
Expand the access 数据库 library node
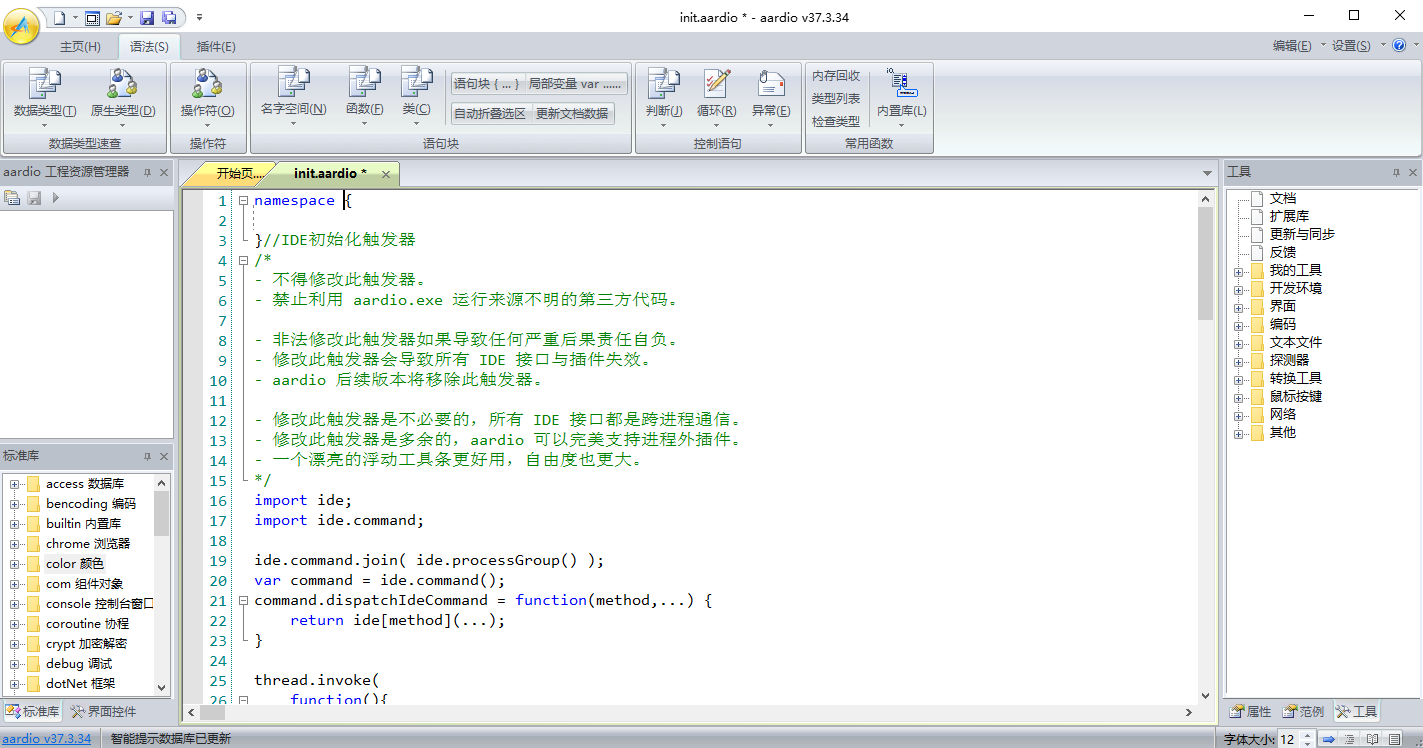point(15,484)
